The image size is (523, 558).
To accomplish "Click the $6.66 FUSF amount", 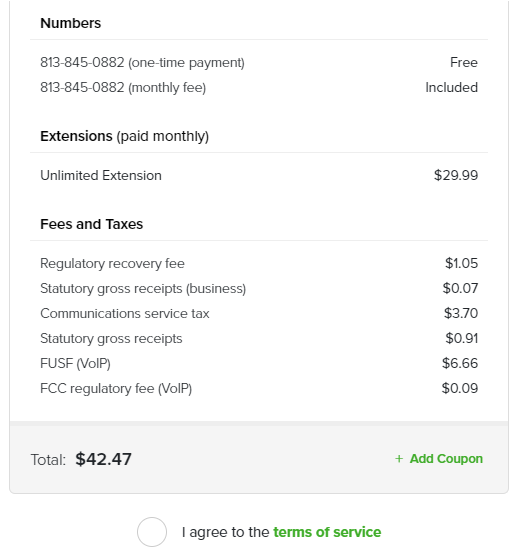I will [x=460, y=363].
